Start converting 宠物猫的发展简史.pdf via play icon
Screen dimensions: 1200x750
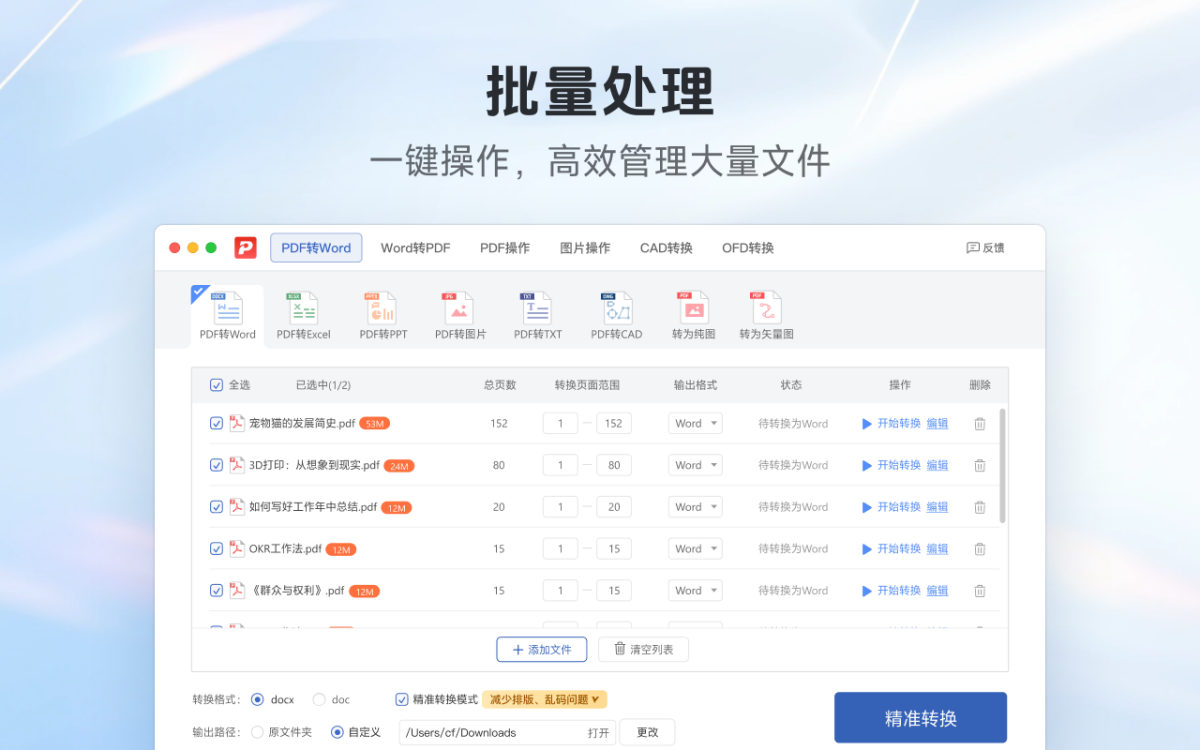coord(867,424)
